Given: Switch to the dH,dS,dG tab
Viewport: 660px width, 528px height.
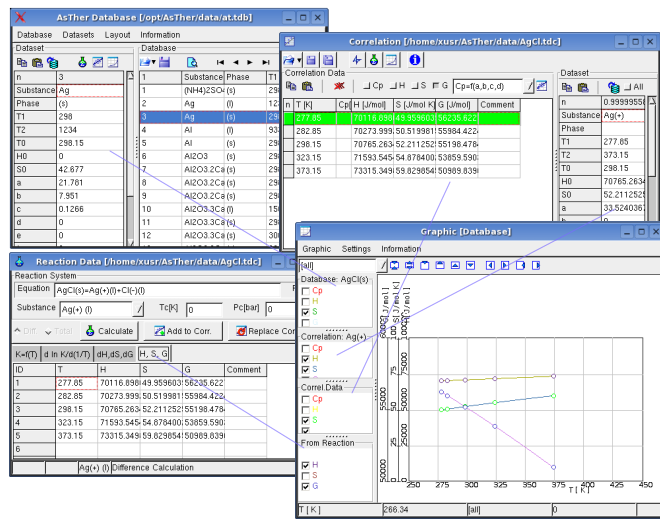Looking at the screenshot, I should point(115,353).
